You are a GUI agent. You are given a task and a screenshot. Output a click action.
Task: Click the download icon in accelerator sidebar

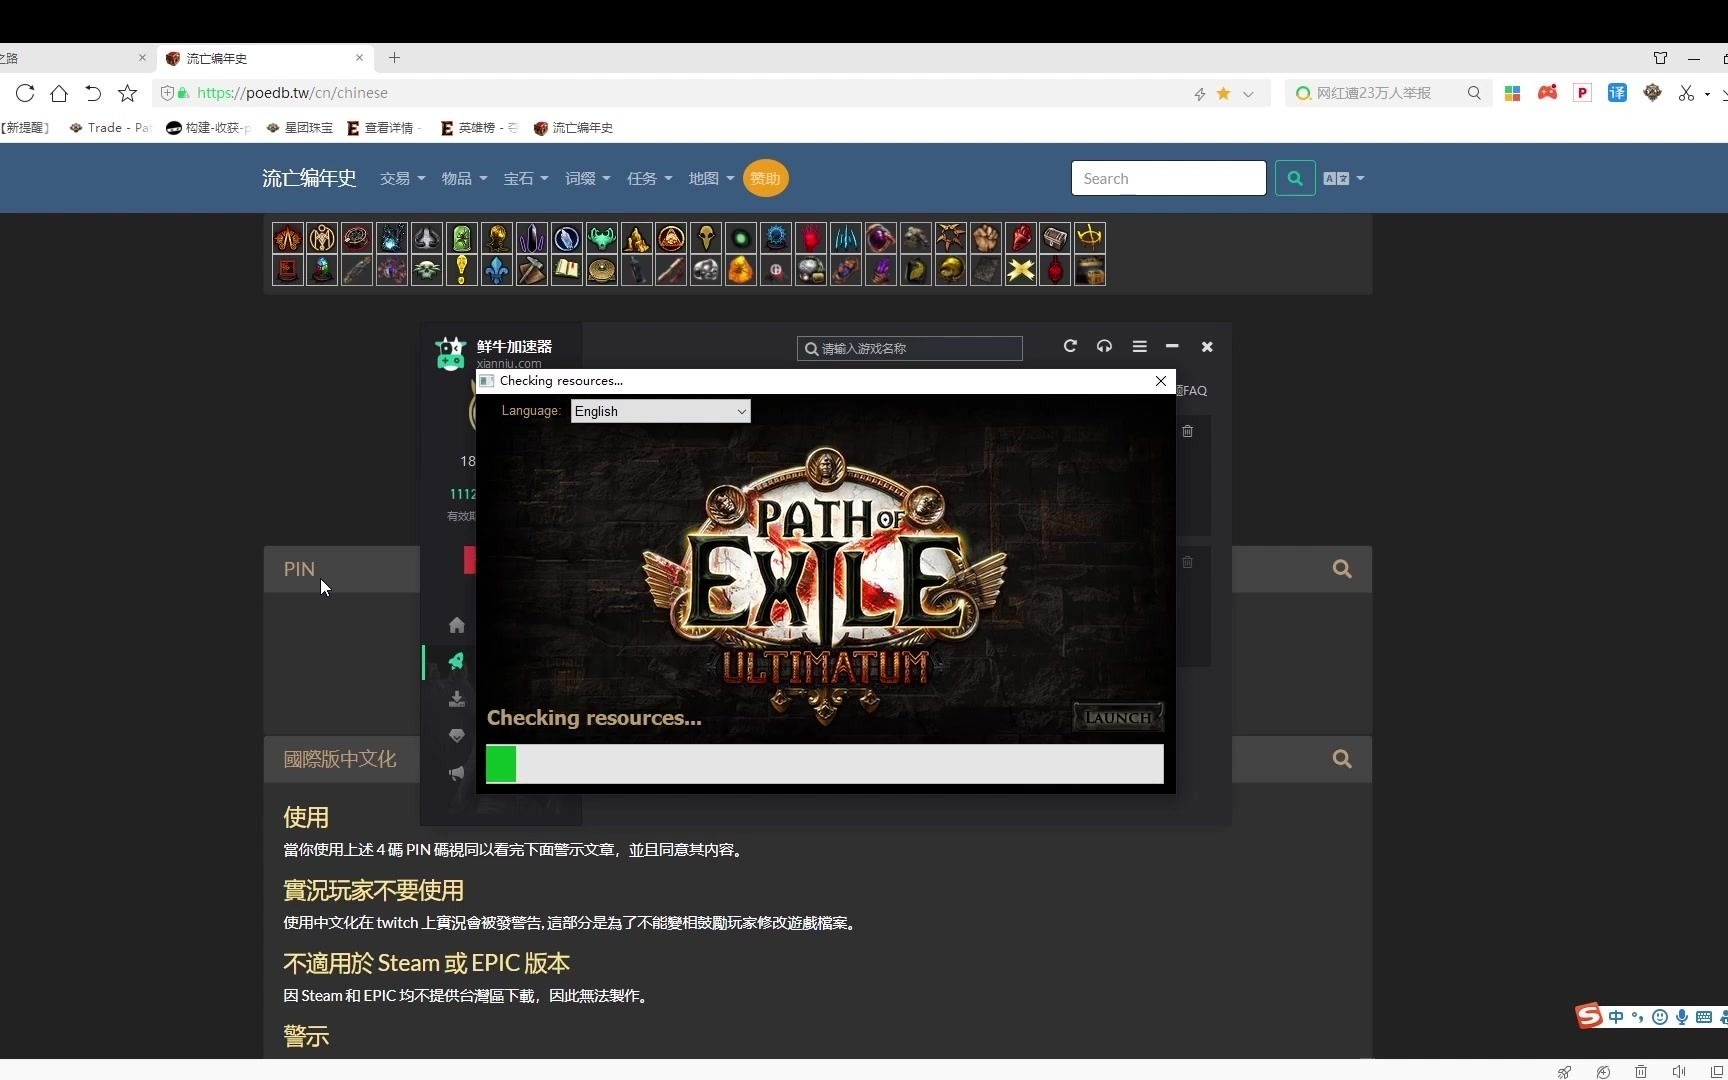(457, 698)
